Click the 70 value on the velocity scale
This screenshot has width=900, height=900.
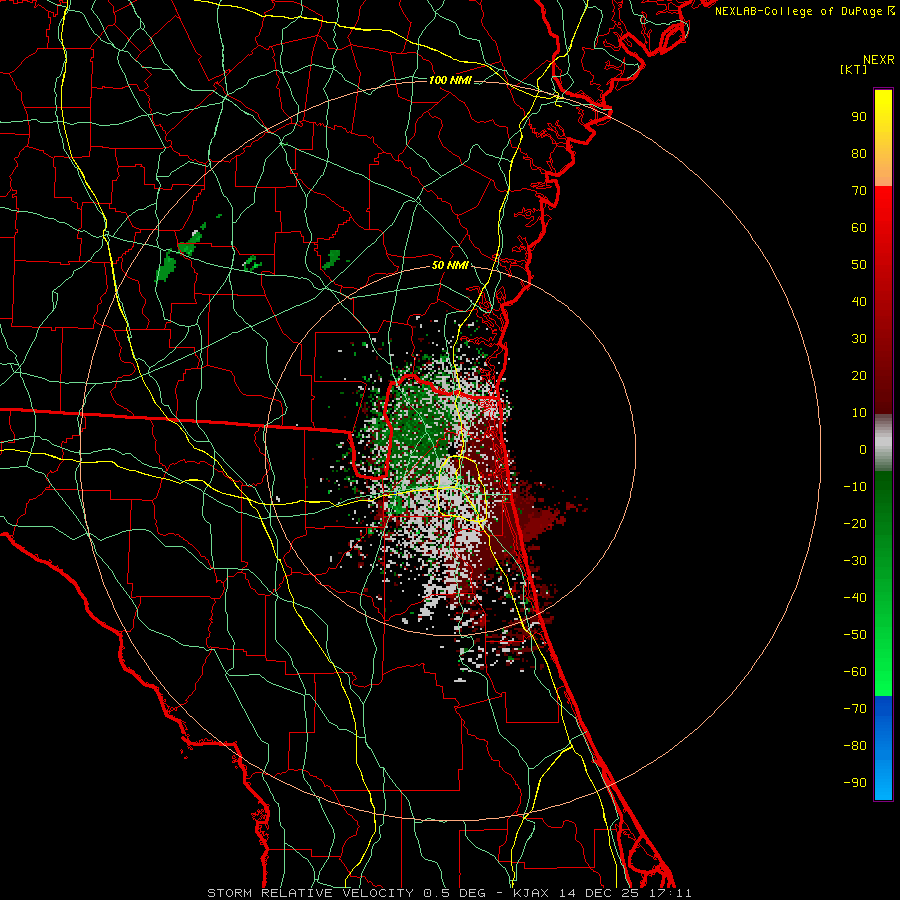[x=859, y=191]
